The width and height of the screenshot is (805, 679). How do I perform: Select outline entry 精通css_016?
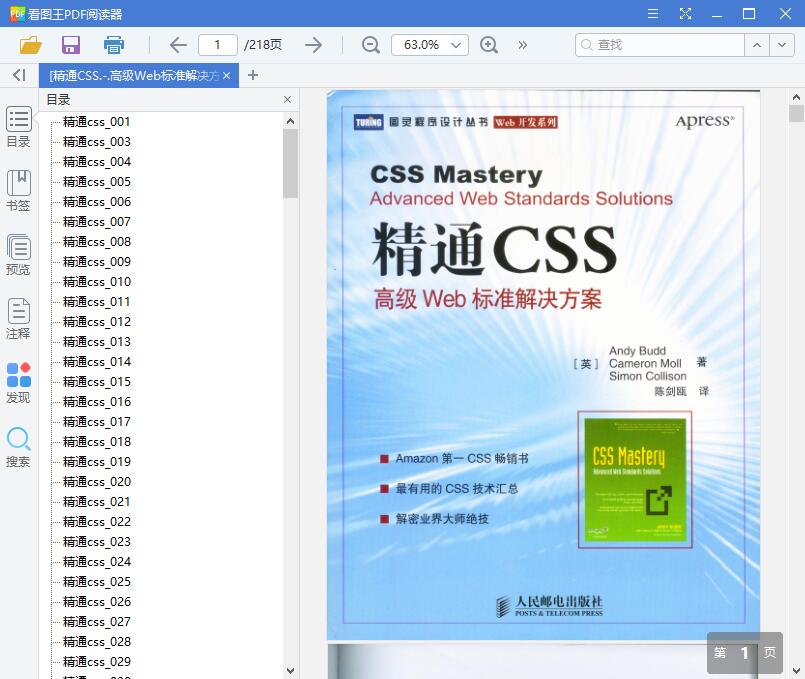pyautogui.click(x=97, y=402)
